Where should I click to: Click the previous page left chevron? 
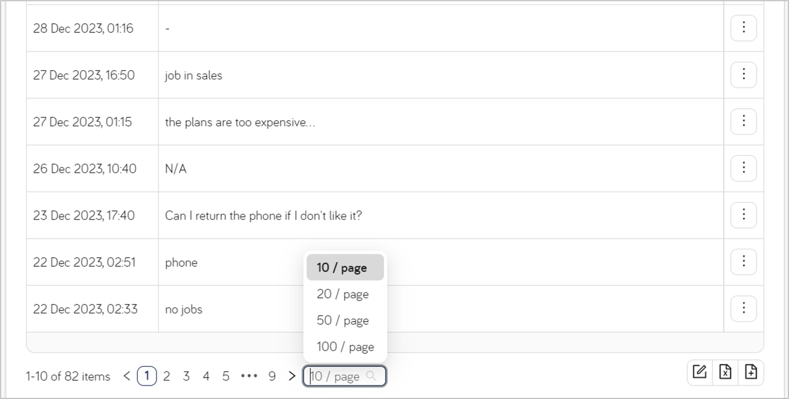click(x=127, y=376)
